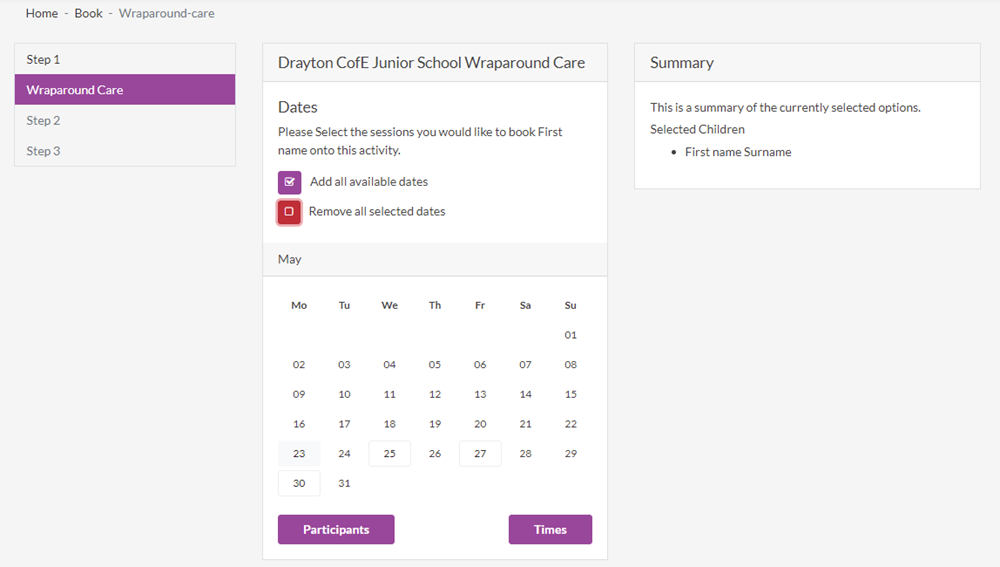The image size is (1000, 567).
Task: Click the red Remove all selected dates icon
Action: pyautogui.click(x=289, y=212)
